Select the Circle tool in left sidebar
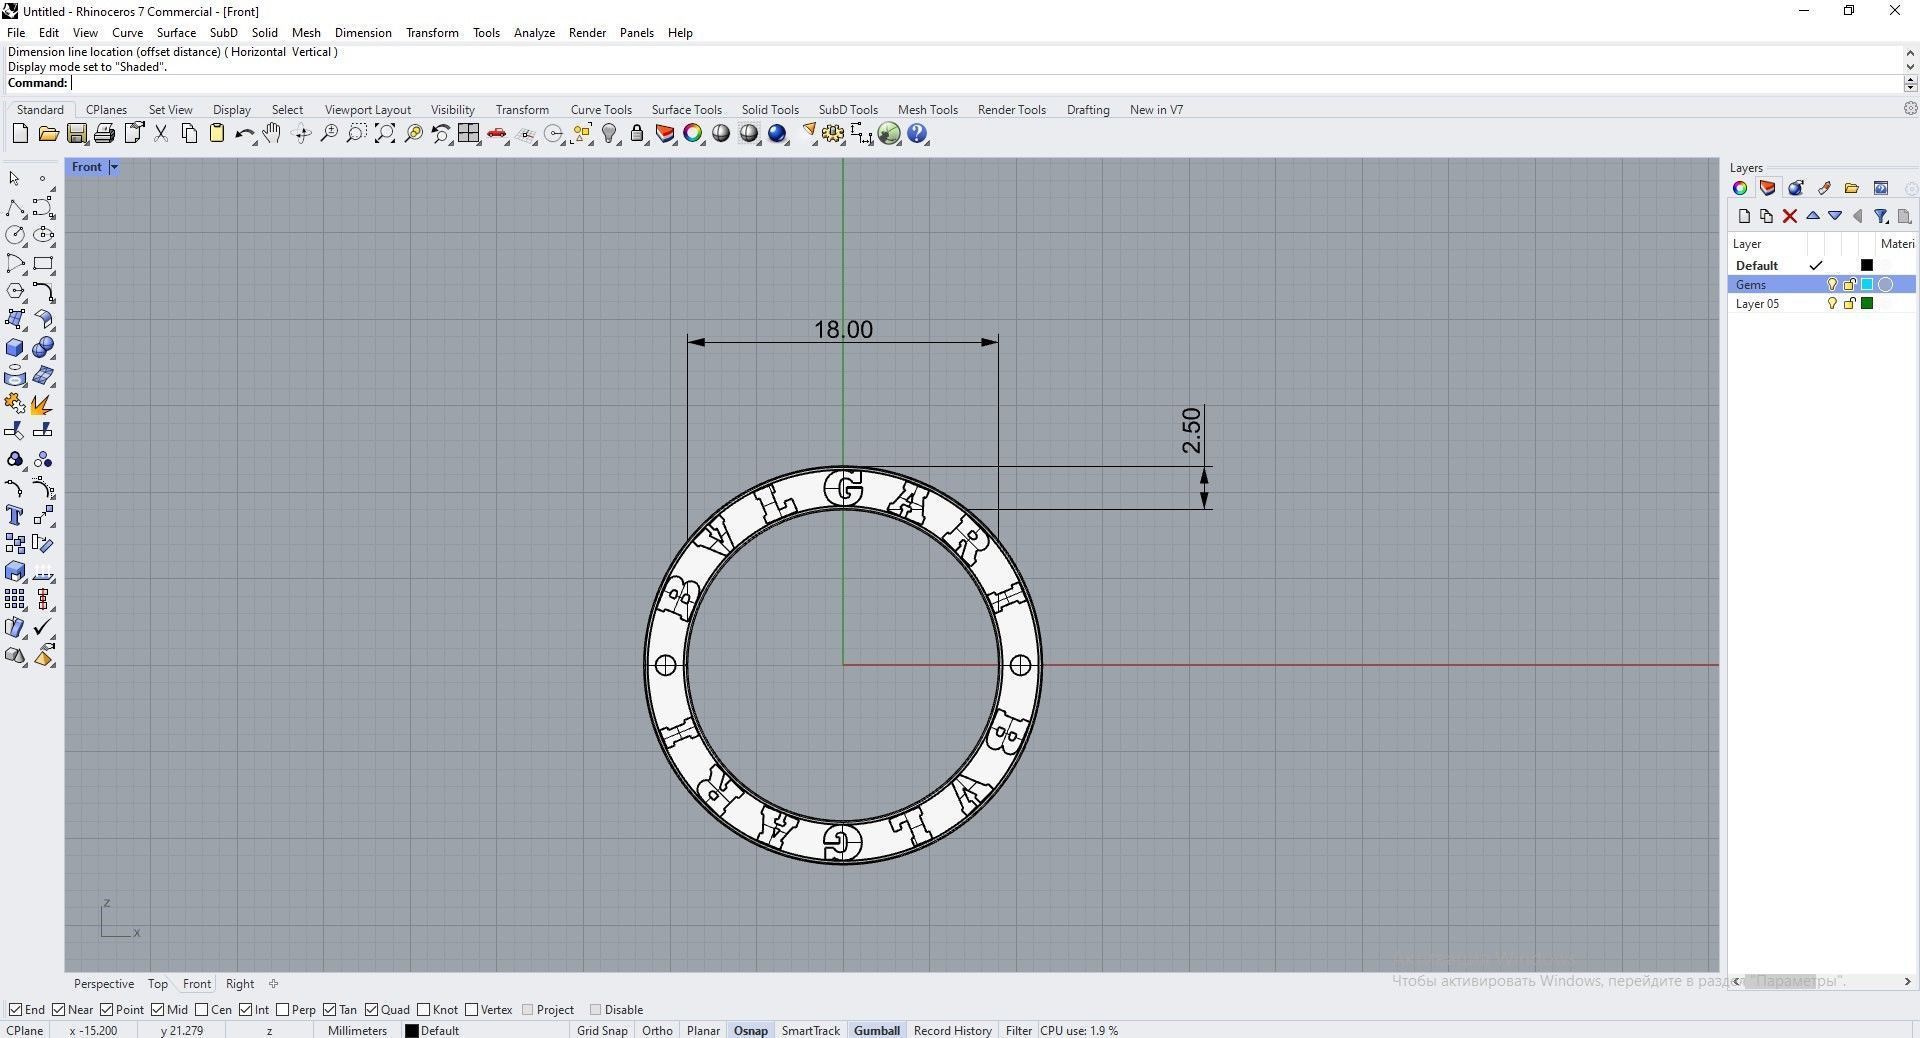 click(x=15, y=236)
